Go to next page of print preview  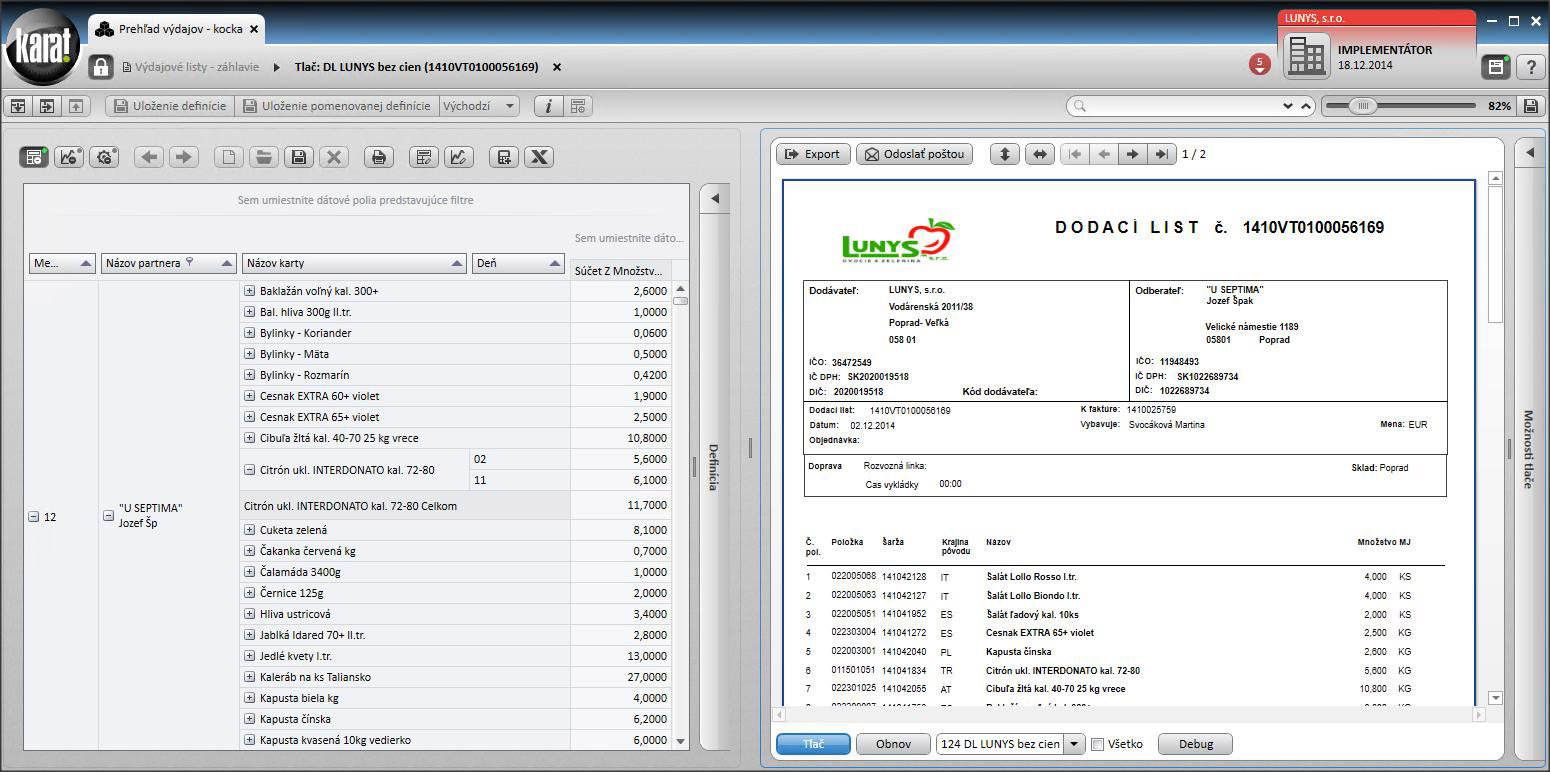point(1132,154)
